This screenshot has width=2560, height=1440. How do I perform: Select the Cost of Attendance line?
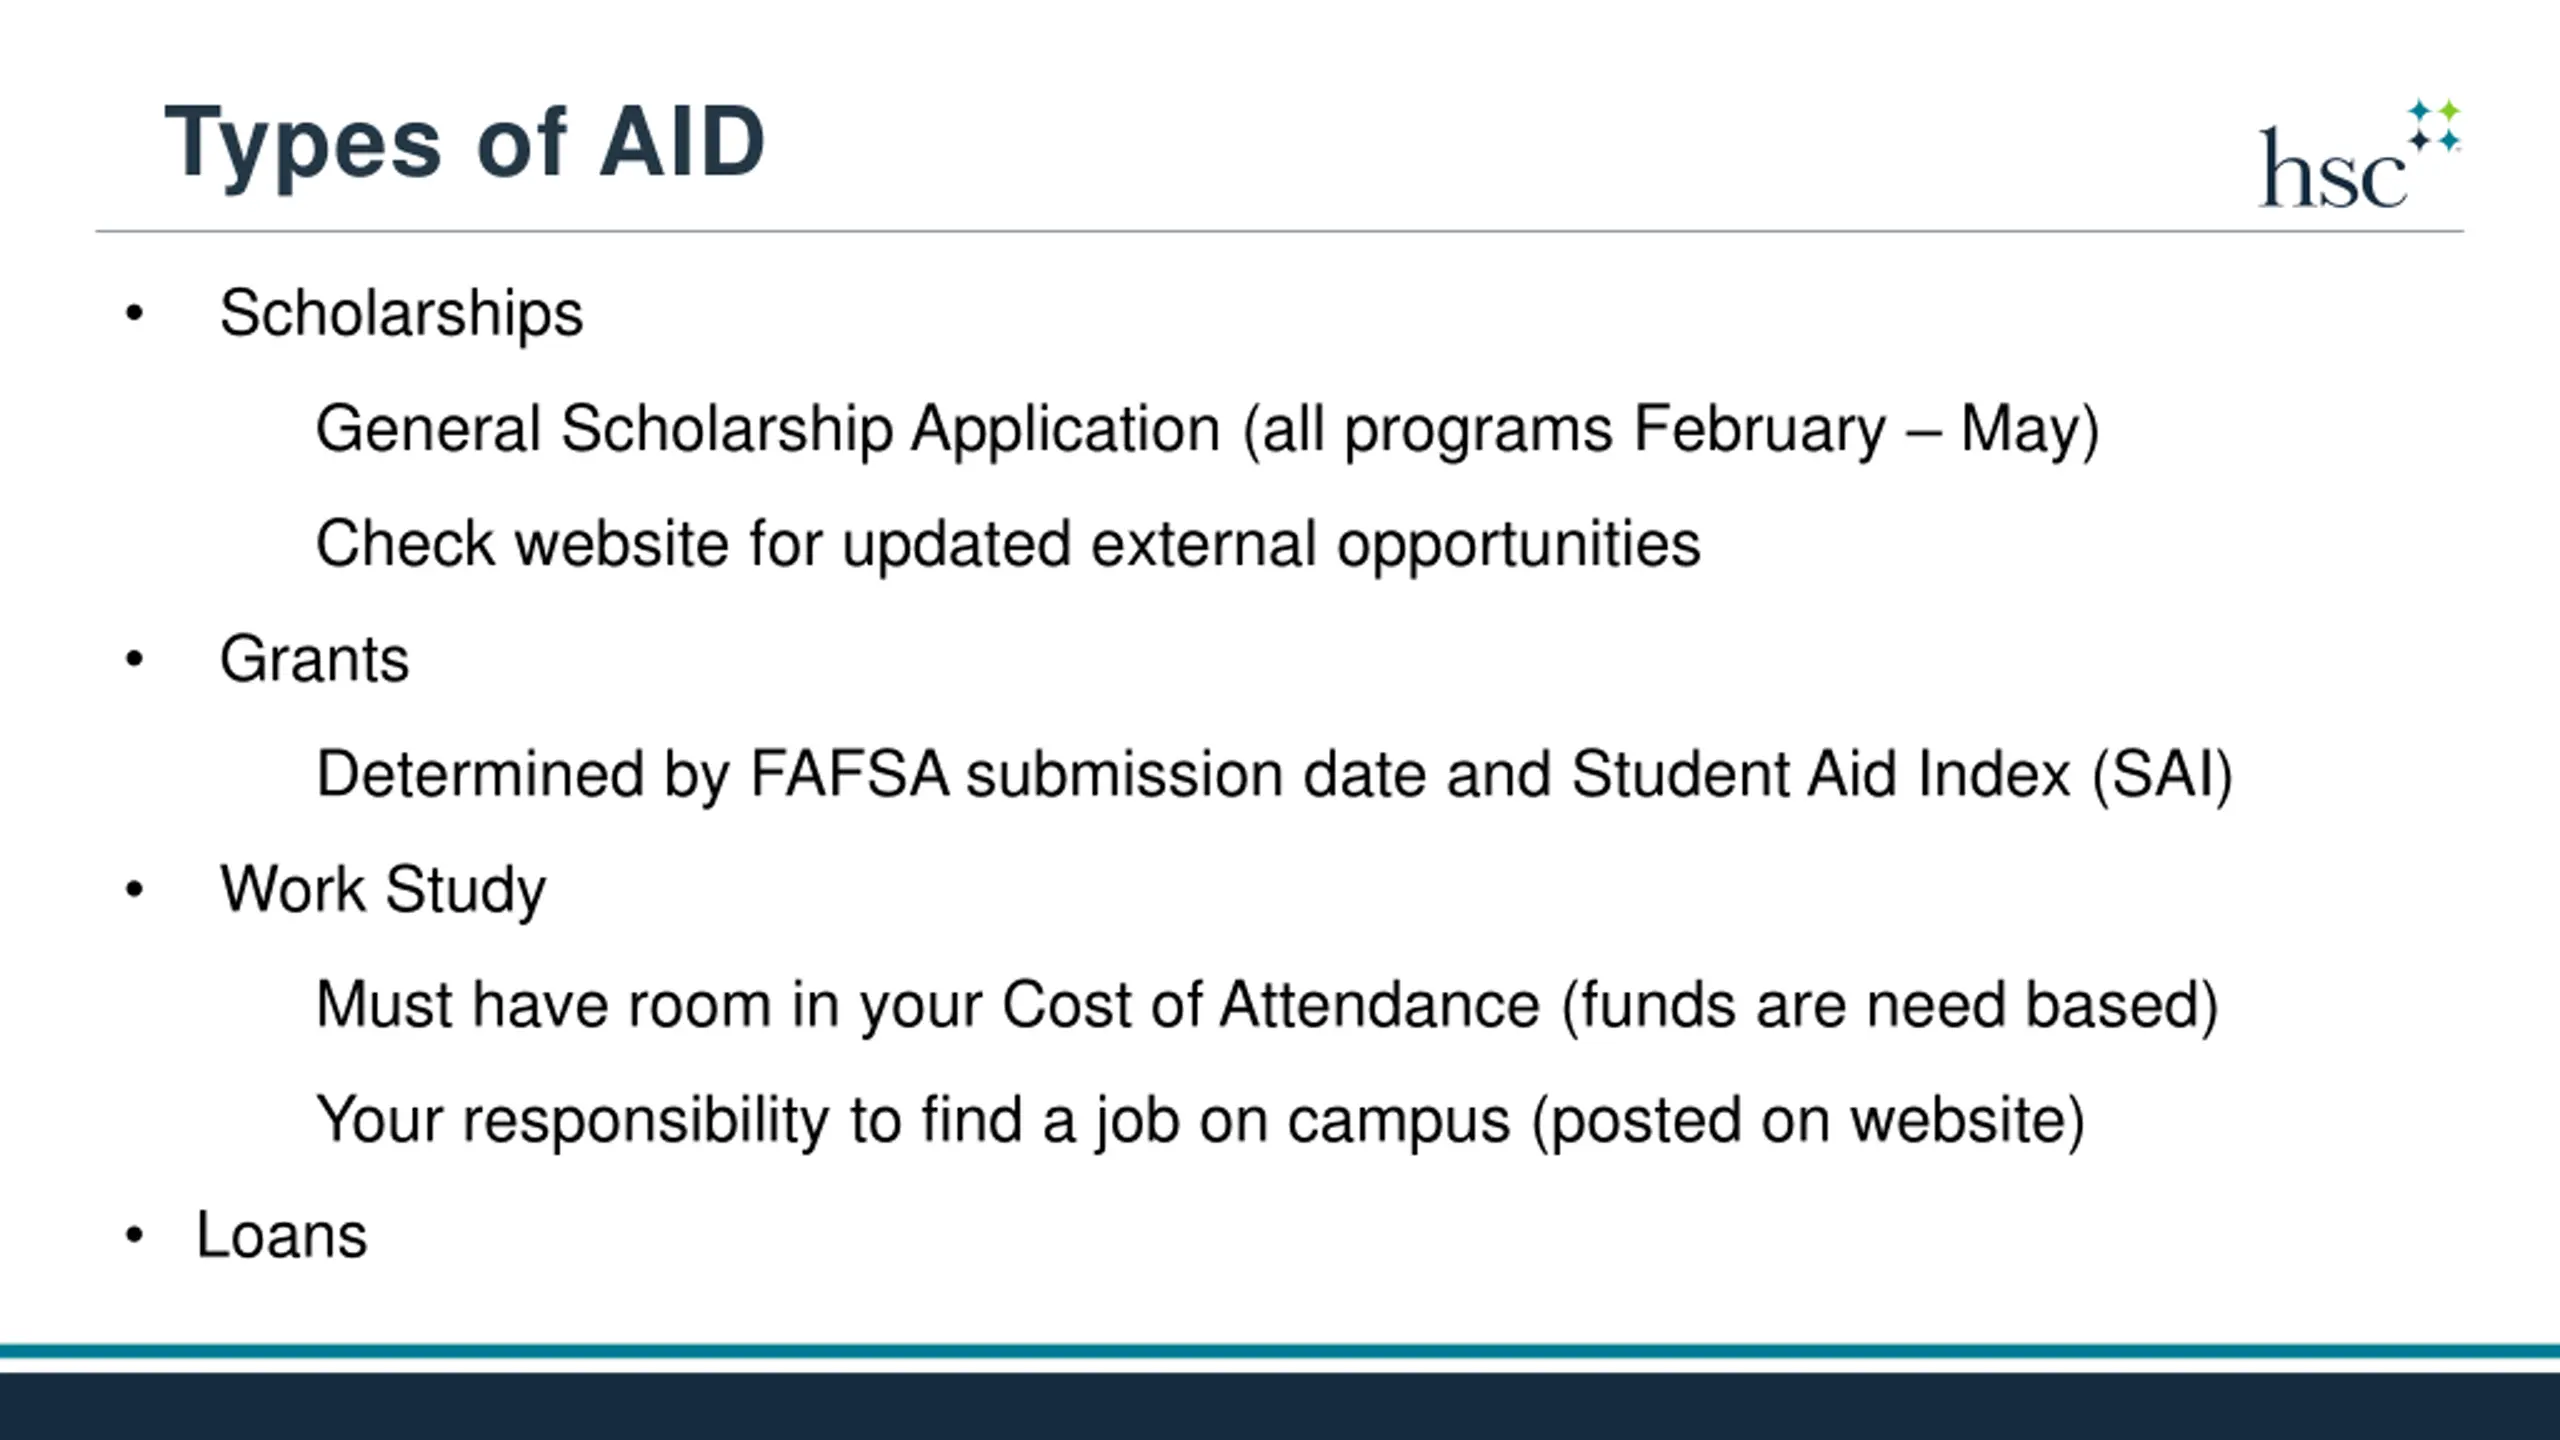[x=1267, y=1005]
